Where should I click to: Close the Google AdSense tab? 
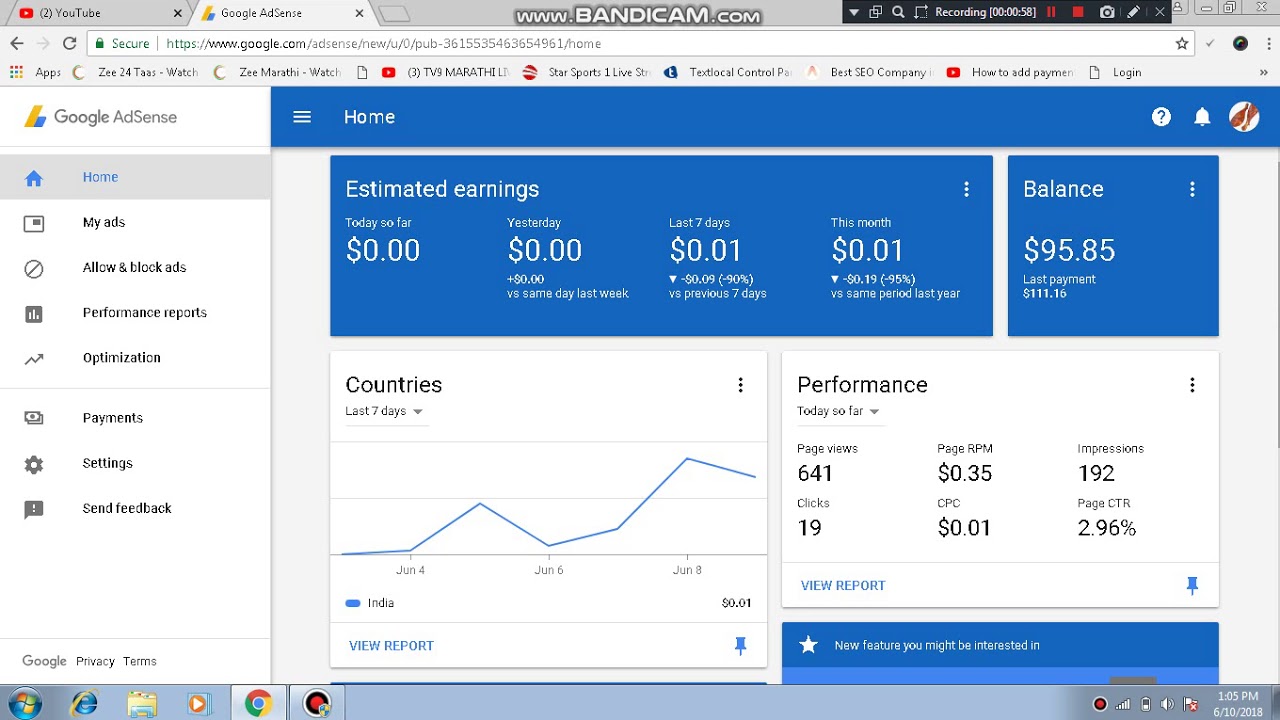(x=358, y=13)
